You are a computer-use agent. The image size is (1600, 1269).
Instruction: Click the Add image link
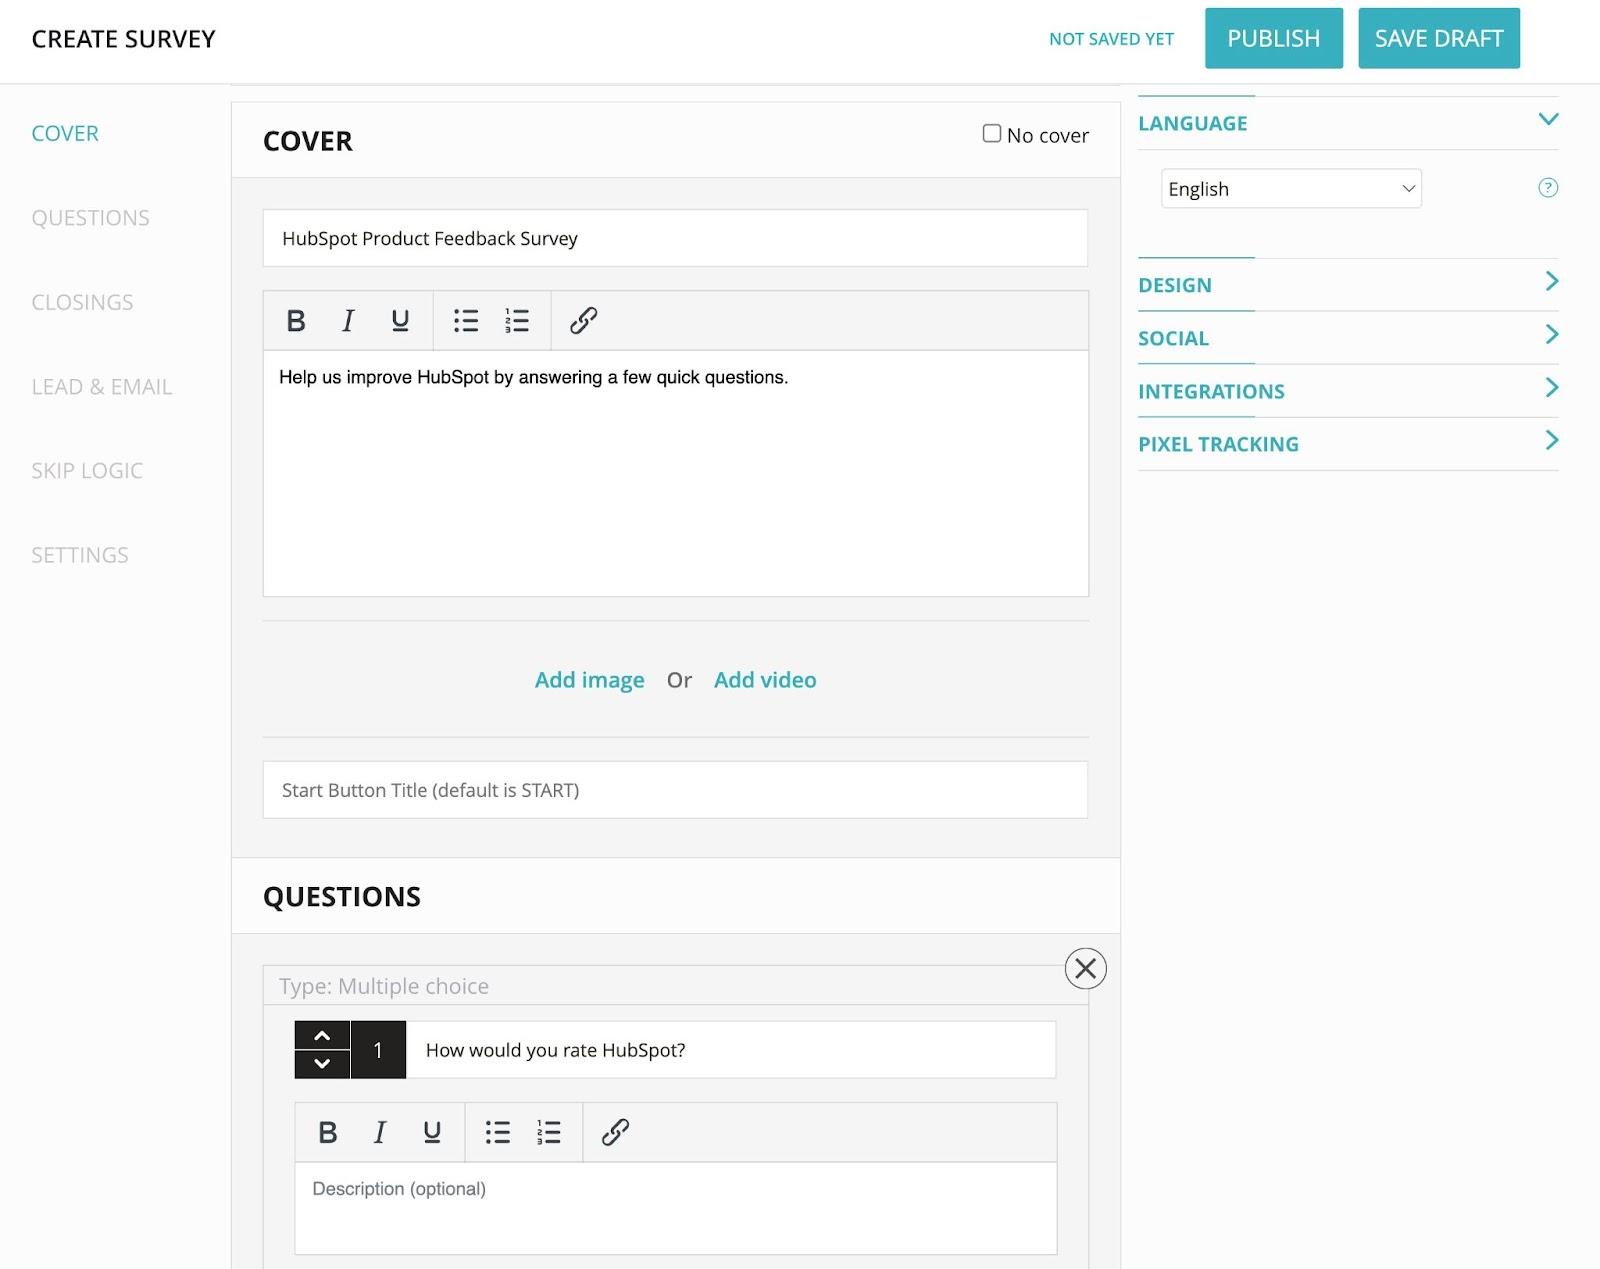pos(590,680)
